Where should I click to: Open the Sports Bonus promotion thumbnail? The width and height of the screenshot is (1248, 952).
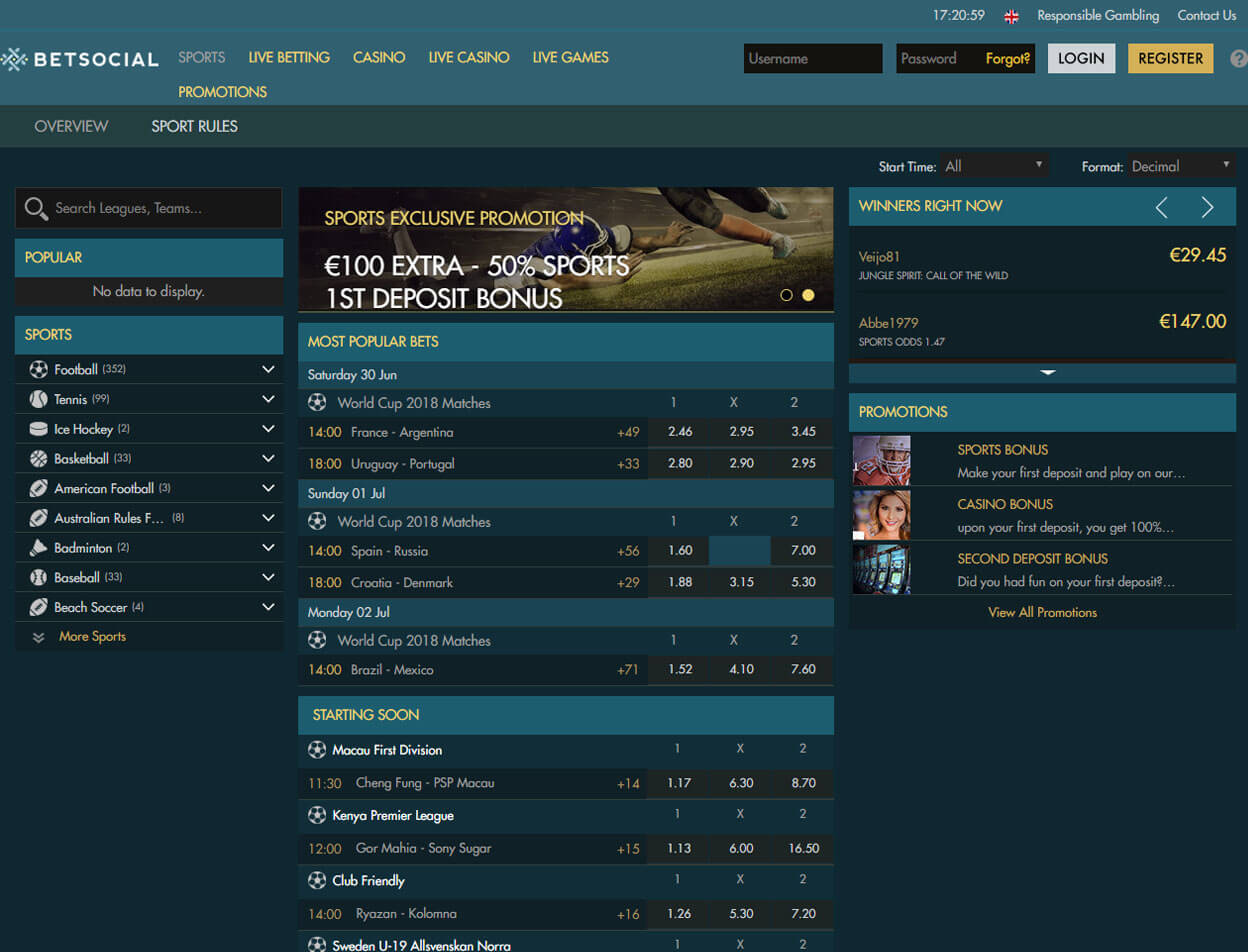point(881,460)
